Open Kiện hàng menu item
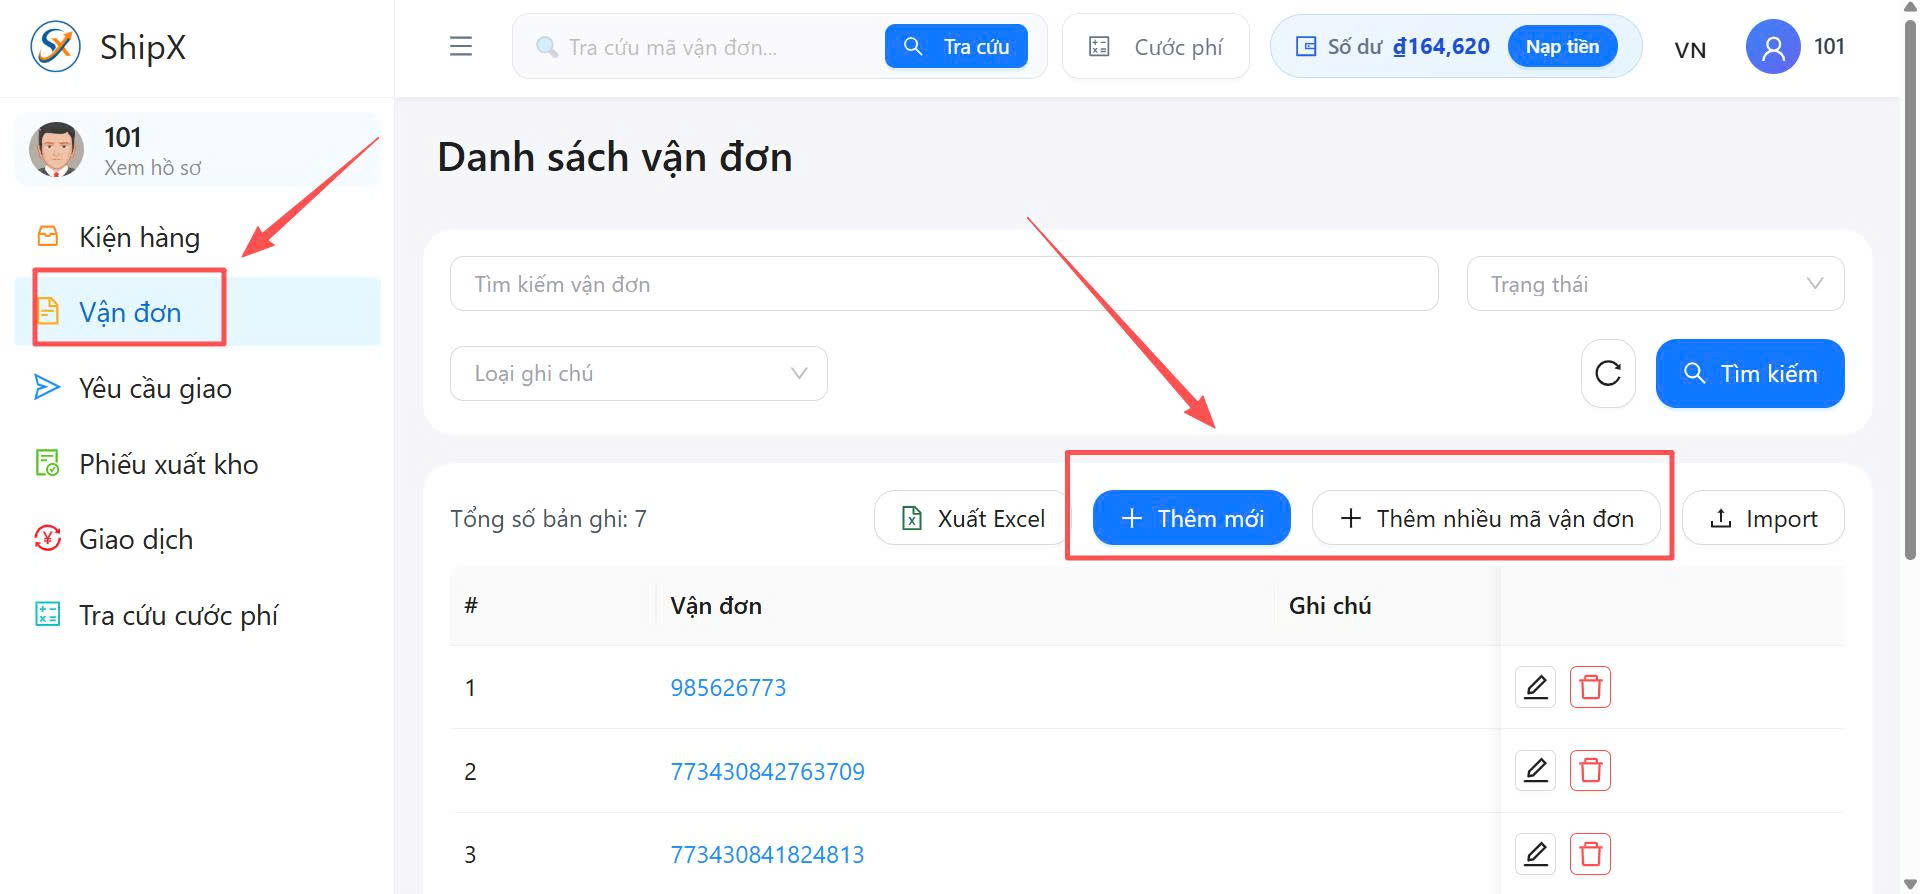The image size is (1920, 894). 197,237
